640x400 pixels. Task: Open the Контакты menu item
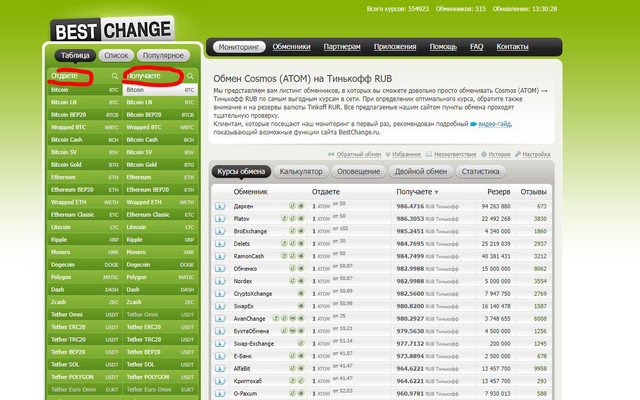(512, 47)
